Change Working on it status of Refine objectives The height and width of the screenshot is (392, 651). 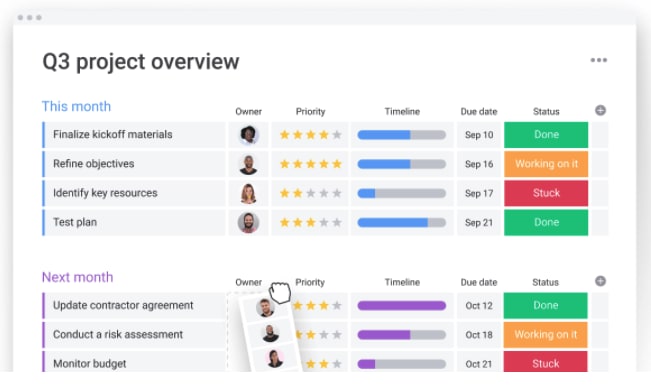coord(546,164)
